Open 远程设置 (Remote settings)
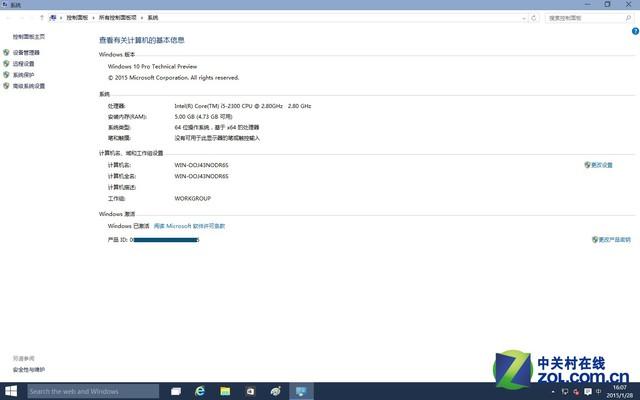Screen dimensions: 640x400 (23, 64)
